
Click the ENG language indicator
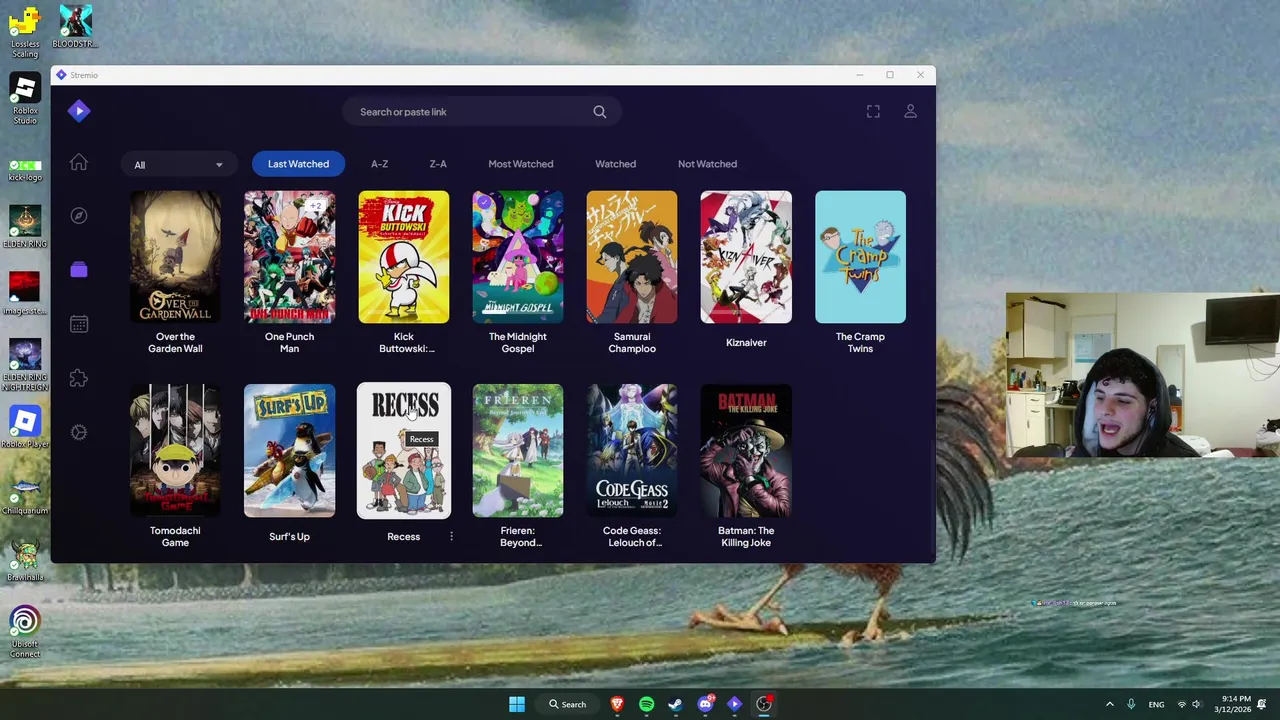tap(1156, 704)
